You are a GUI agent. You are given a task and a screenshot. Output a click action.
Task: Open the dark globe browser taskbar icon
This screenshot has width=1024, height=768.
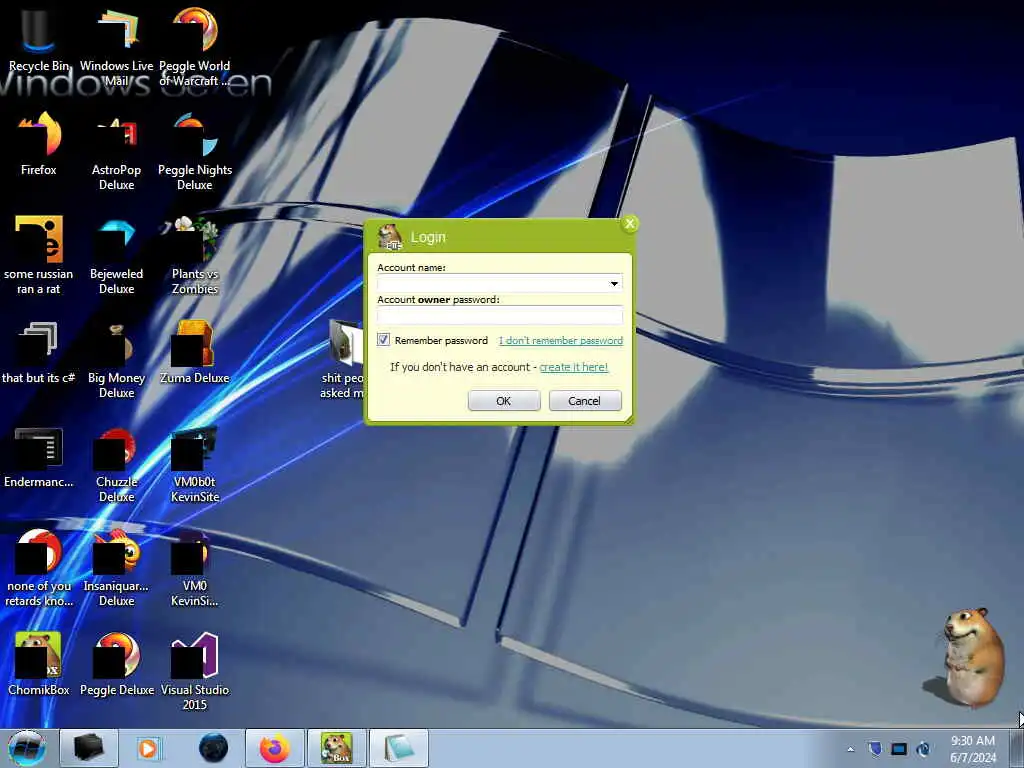click(213, 748)
